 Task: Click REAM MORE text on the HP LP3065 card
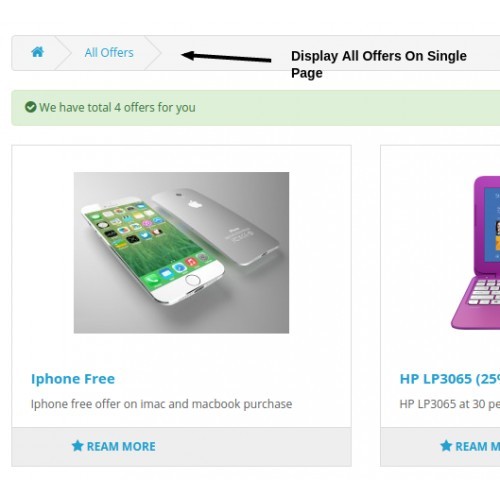[x=478, y=446]
